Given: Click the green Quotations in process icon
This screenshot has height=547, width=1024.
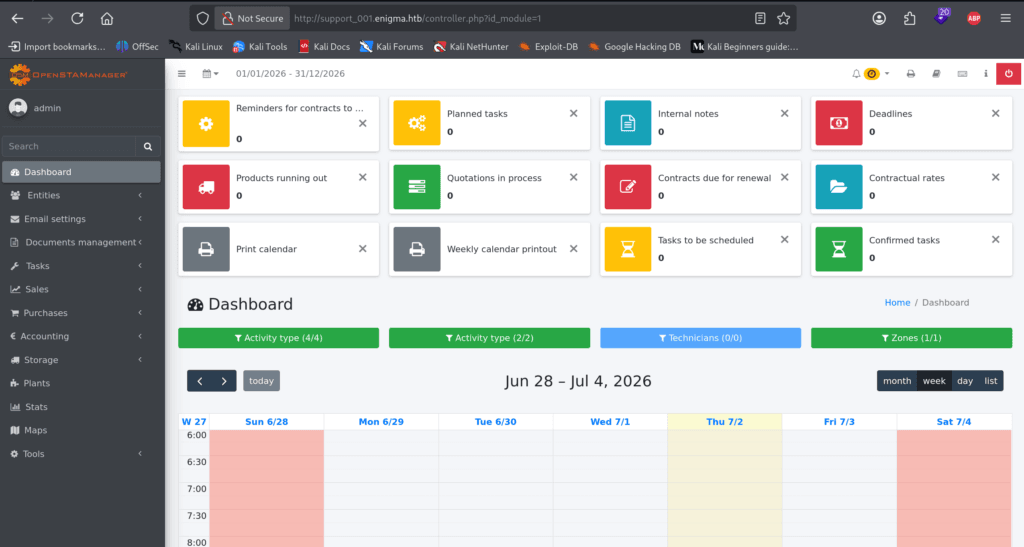Looking at the screenshot, I should [x=417, y=187].
